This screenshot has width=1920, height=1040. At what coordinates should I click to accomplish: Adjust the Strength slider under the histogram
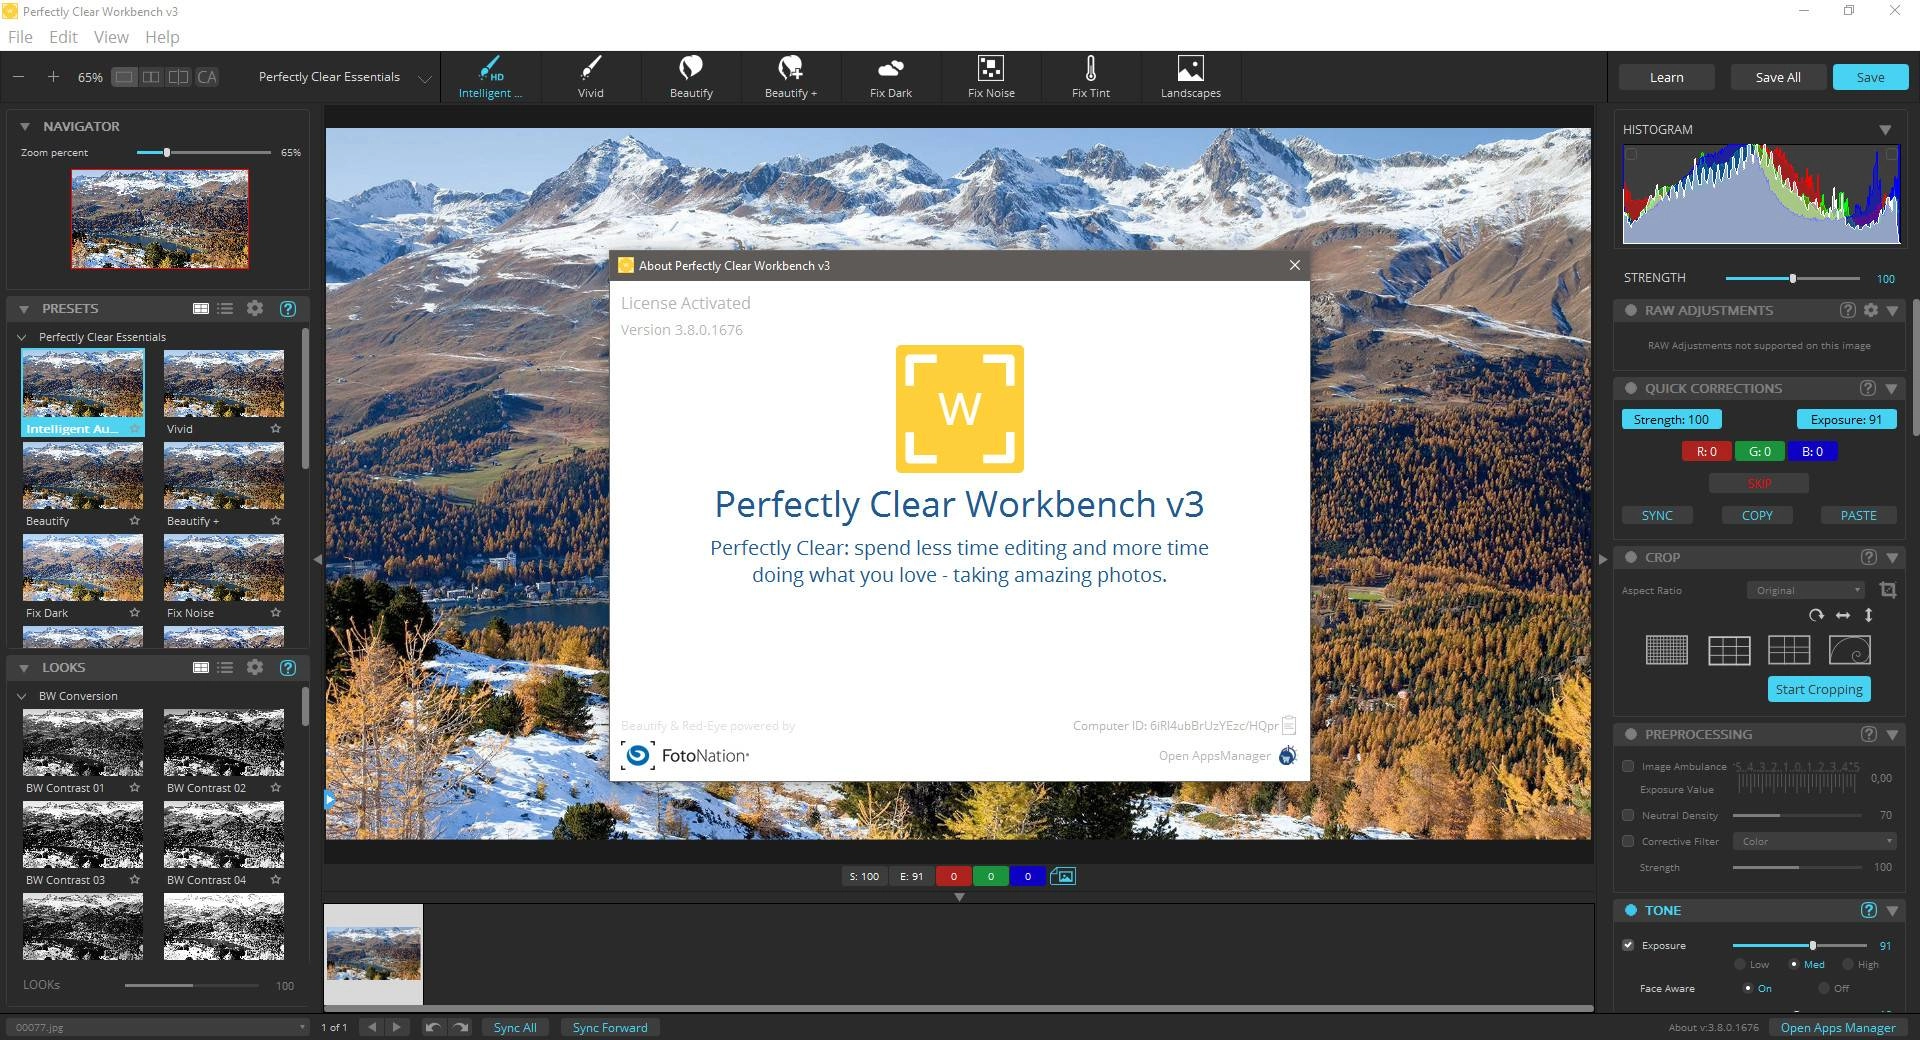click(x=1792, y=278)
